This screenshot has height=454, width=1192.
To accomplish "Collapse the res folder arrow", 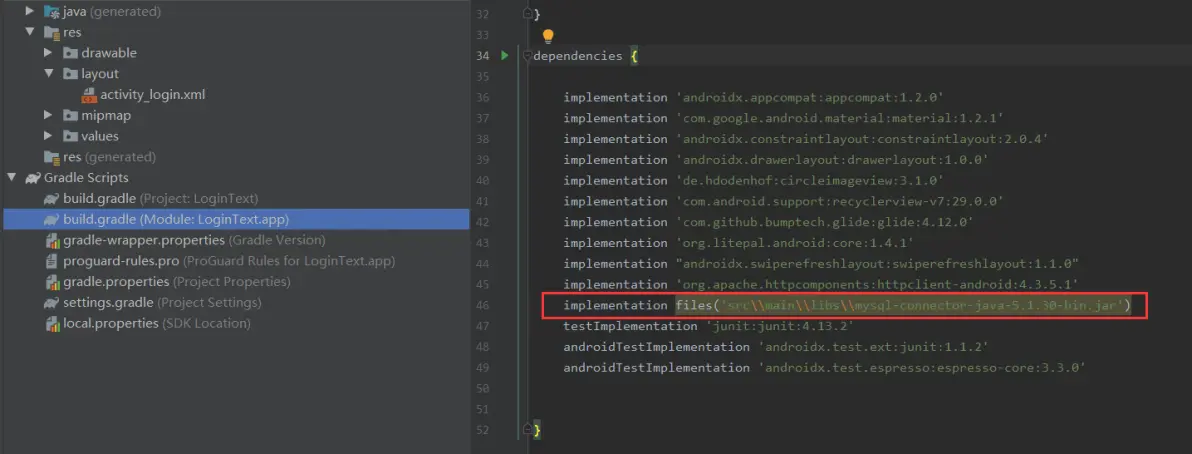I will [30, 32].
